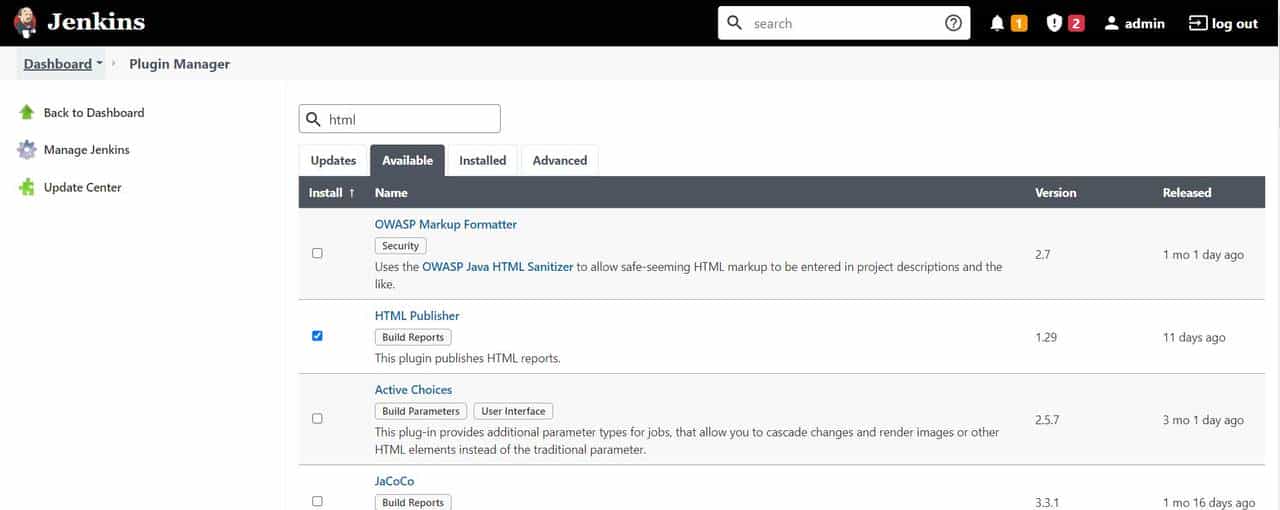Open orange notification count badge 1
This screenshot has width=1280, height=510.
(1019, 23)
